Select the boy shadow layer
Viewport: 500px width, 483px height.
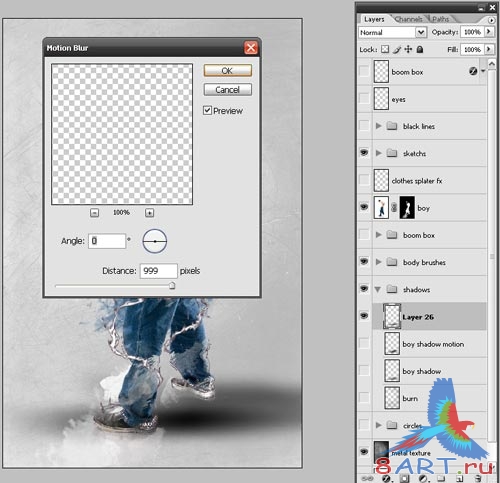coord(429,371)
